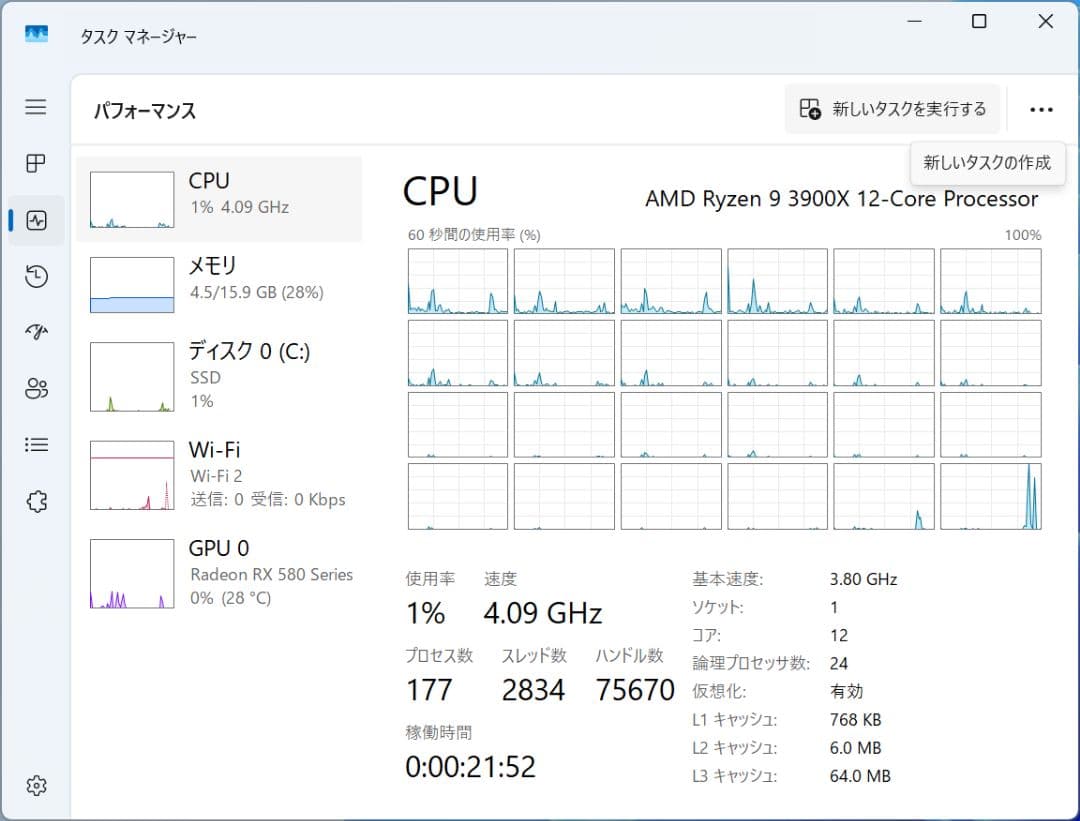Open the App history page icon

coord(36,276)
